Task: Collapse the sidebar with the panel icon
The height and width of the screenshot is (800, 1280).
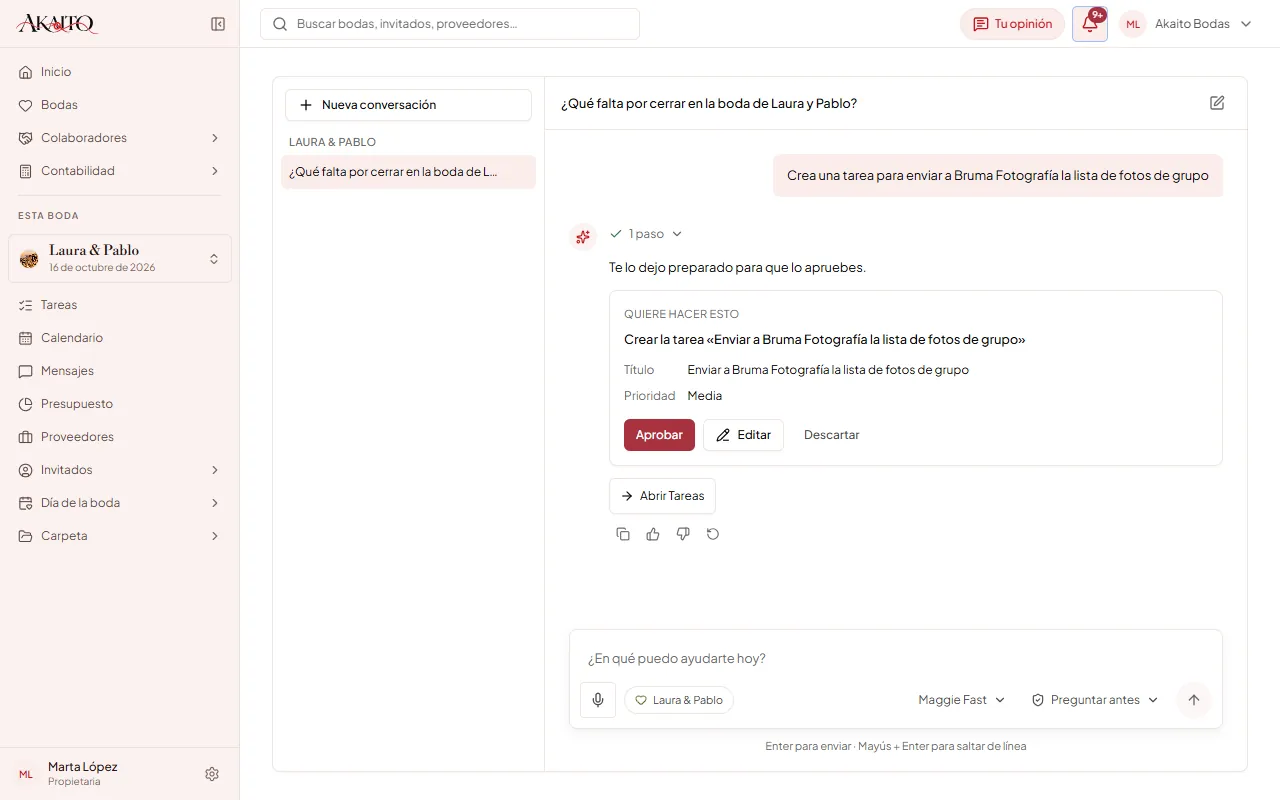Action: [x=218, y=24]
